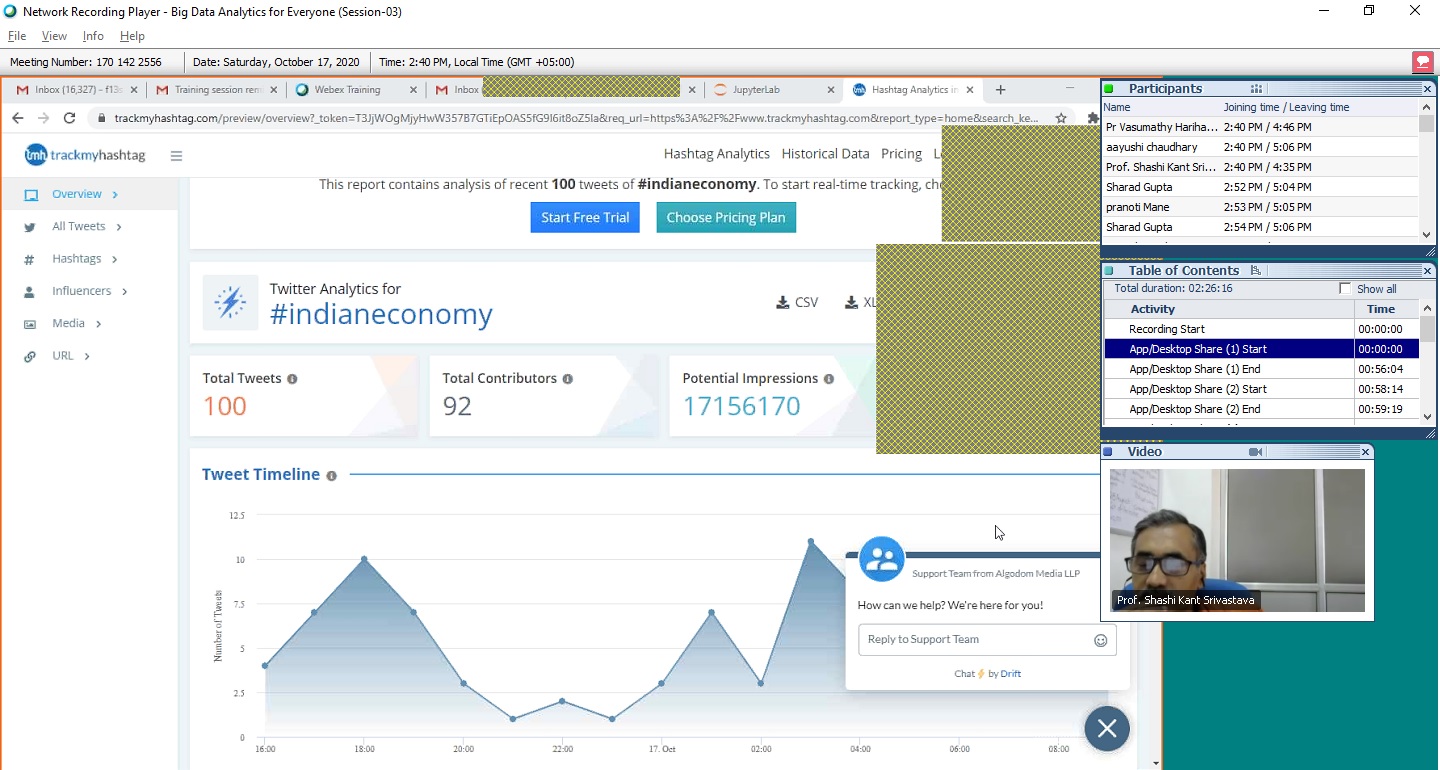Click the address bar URL
This screenshot has width=1440, height=770.
click(x=576, y=118)
